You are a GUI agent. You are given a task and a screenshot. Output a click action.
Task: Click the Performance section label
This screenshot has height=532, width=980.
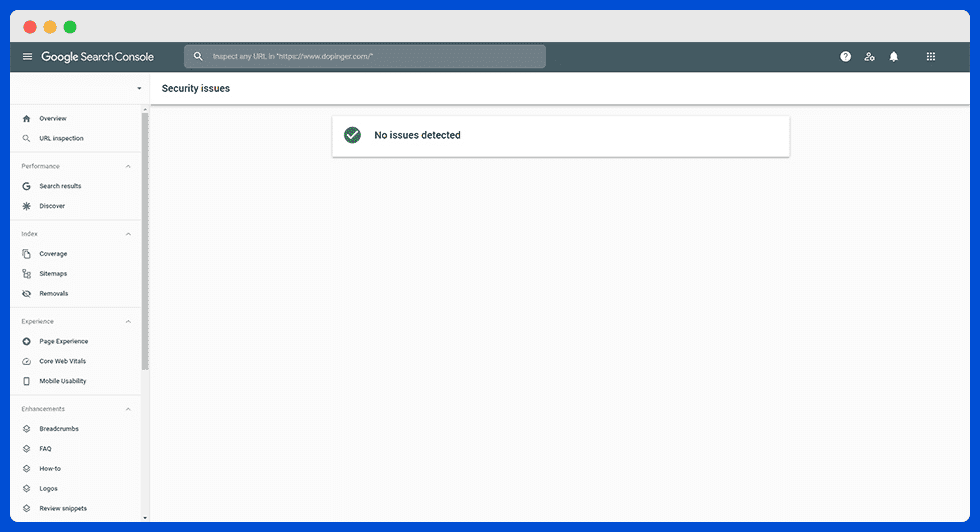[41, 166]
